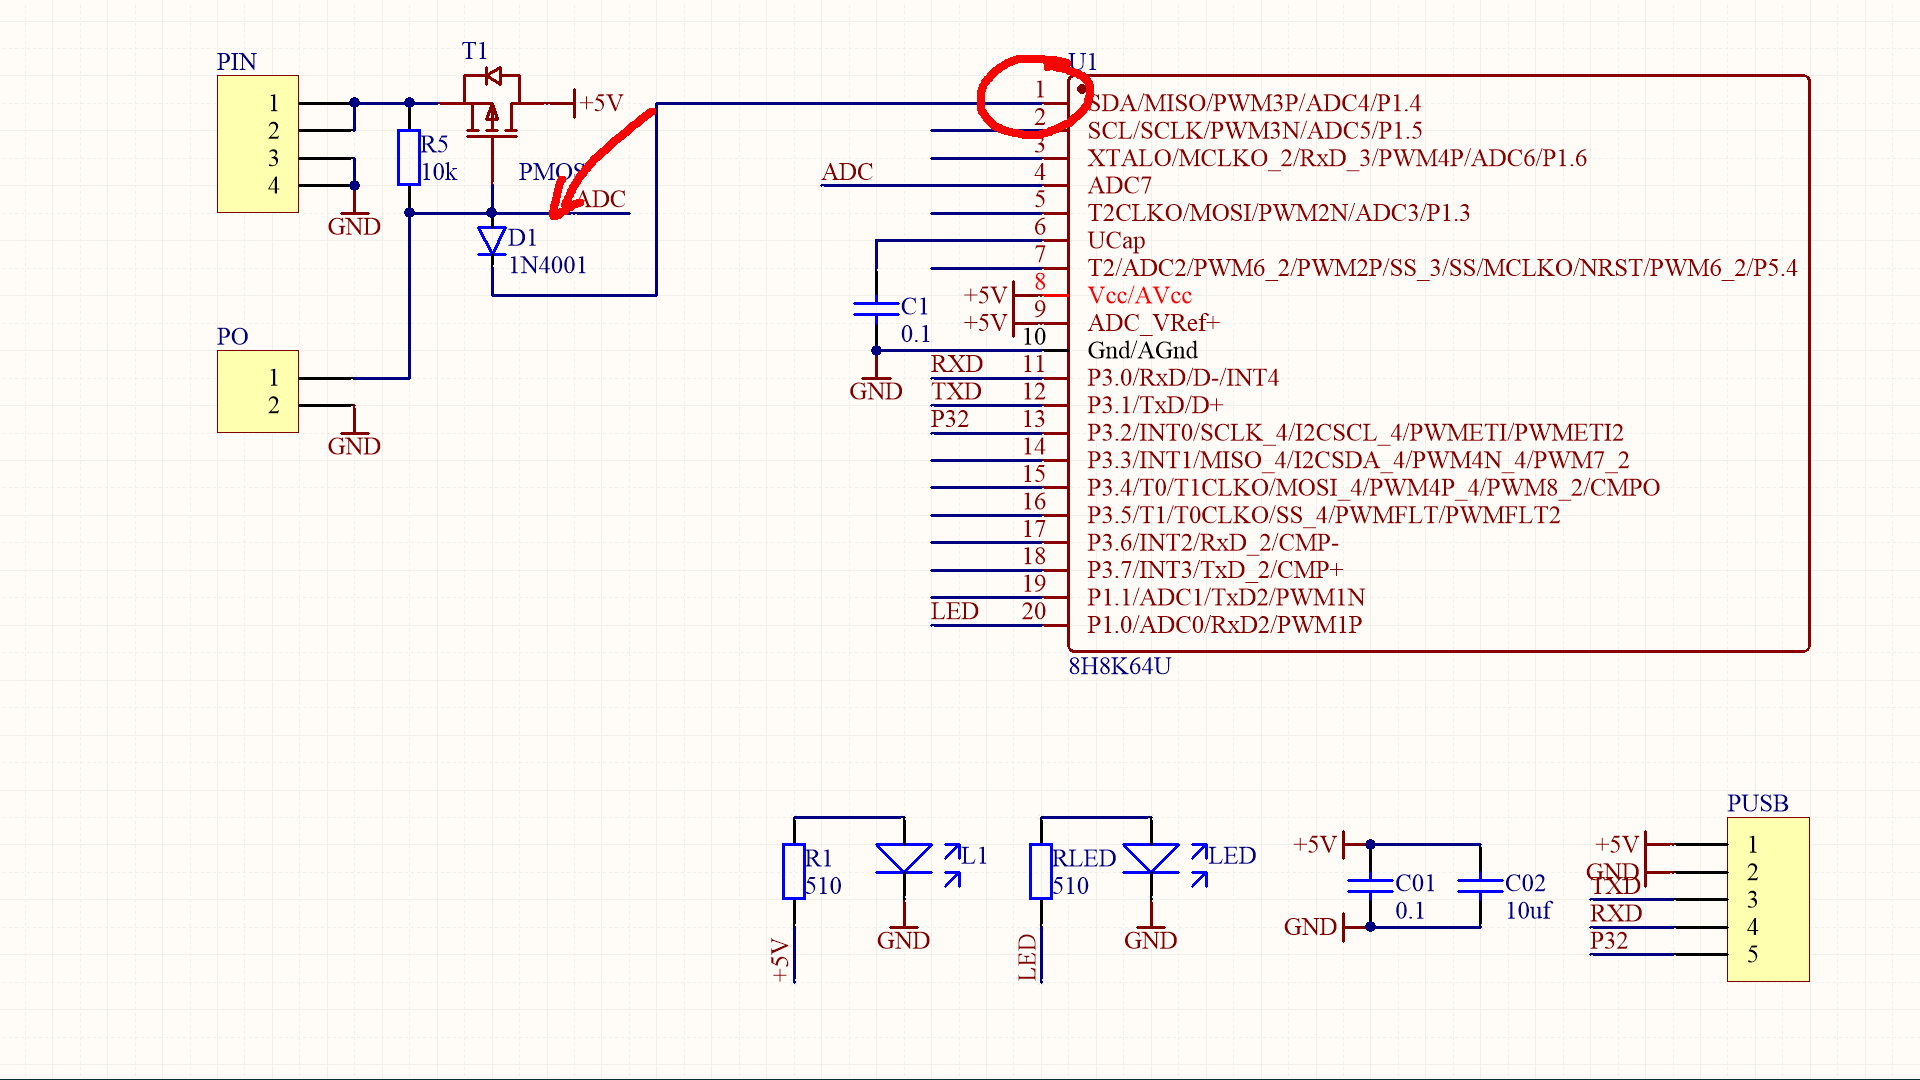The image size is (1920, 1080).
Task: Select the ADC net label at U1 pin 4
Action: click(x=847, y=172)
